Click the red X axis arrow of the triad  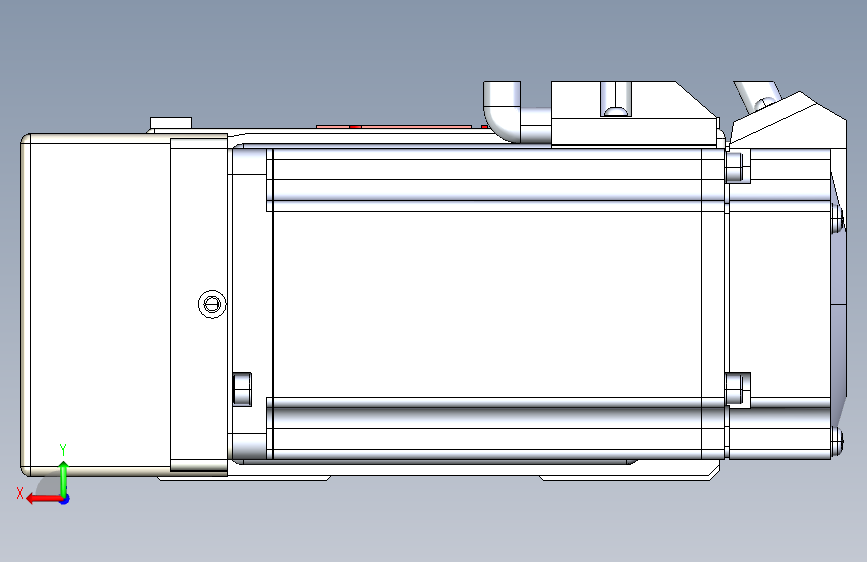[43, 499]
